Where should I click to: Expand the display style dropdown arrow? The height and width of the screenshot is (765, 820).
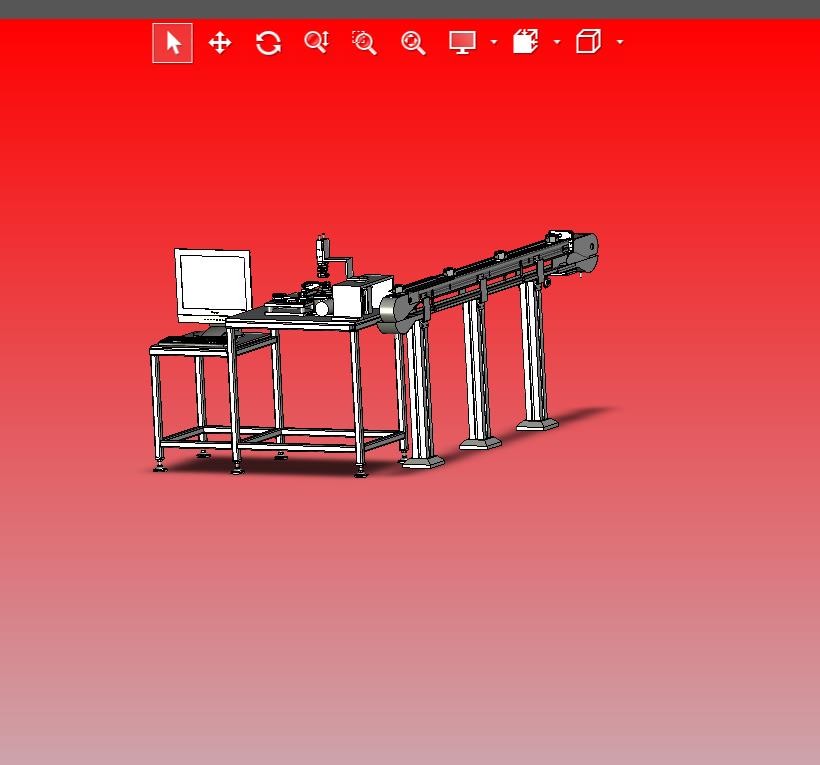pos(494,42)
